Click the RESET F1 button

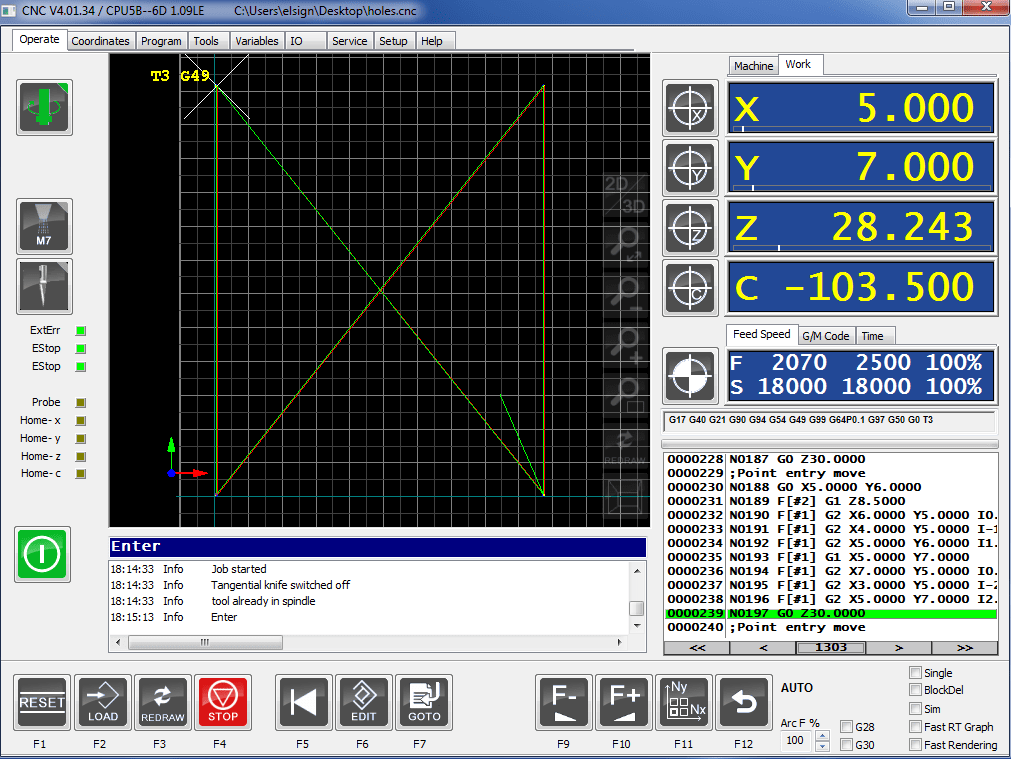42,702
